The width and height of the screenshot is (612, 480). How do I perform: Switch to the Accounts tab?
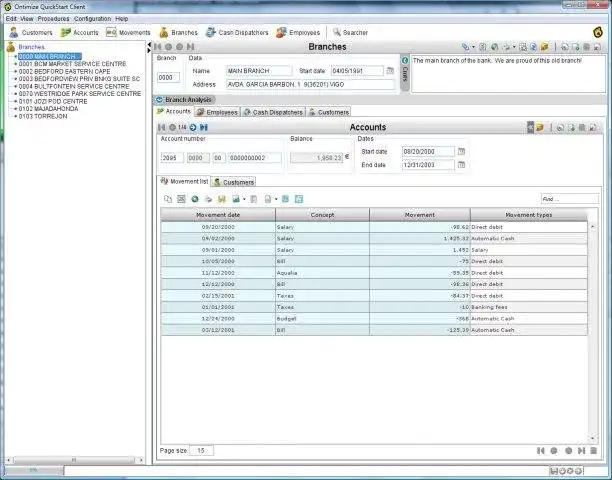(x=174, y=112)
